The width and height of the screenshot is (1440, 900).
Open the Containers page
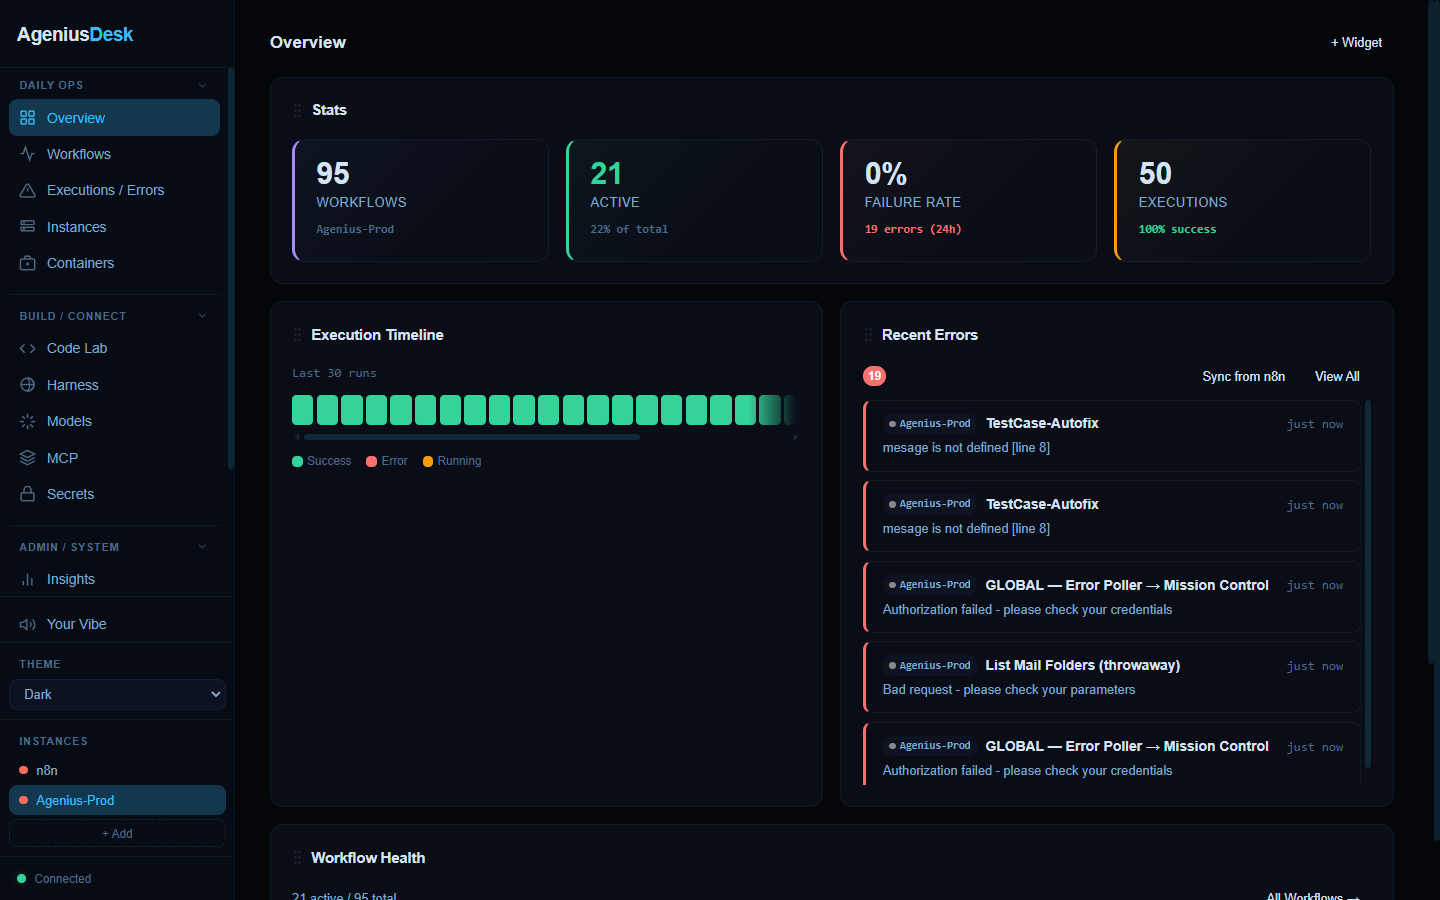(x=114, y=263)
